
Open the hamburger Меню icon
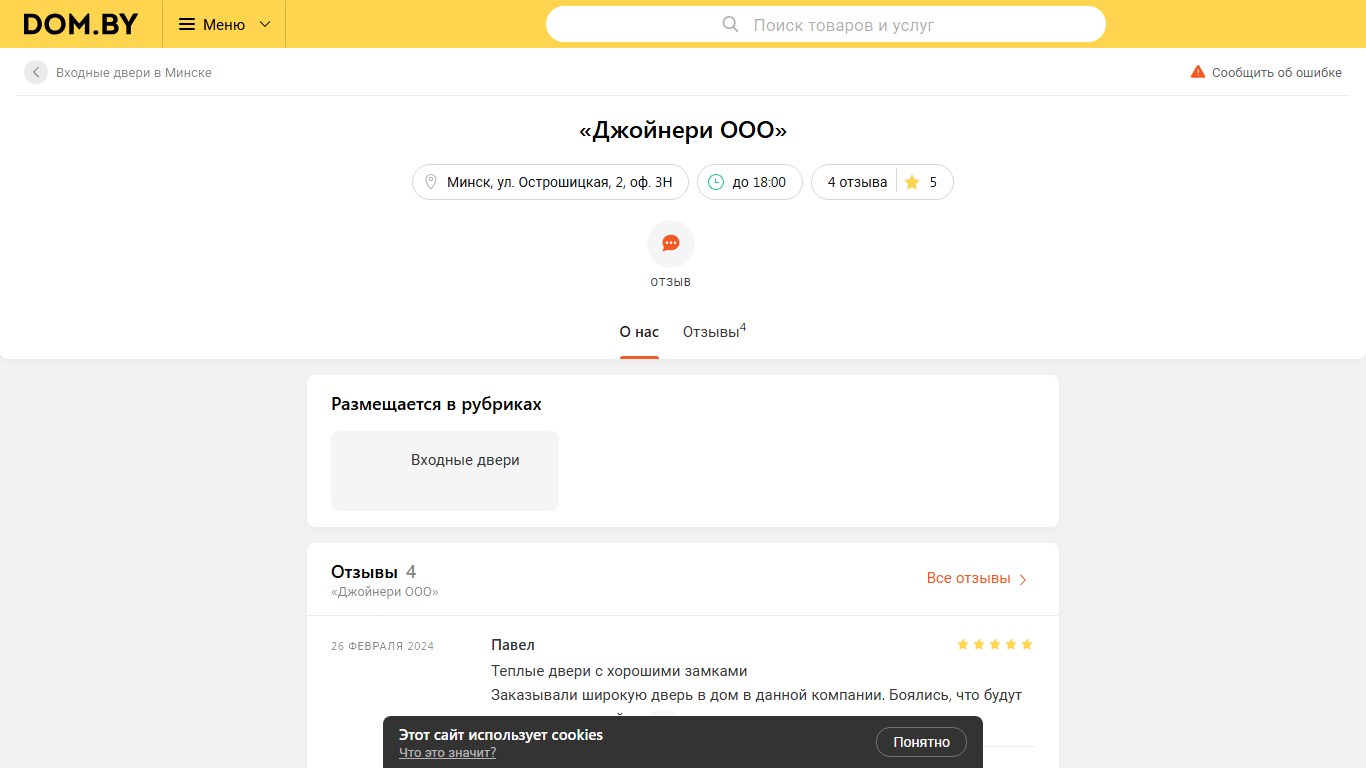tap(187, 24)
